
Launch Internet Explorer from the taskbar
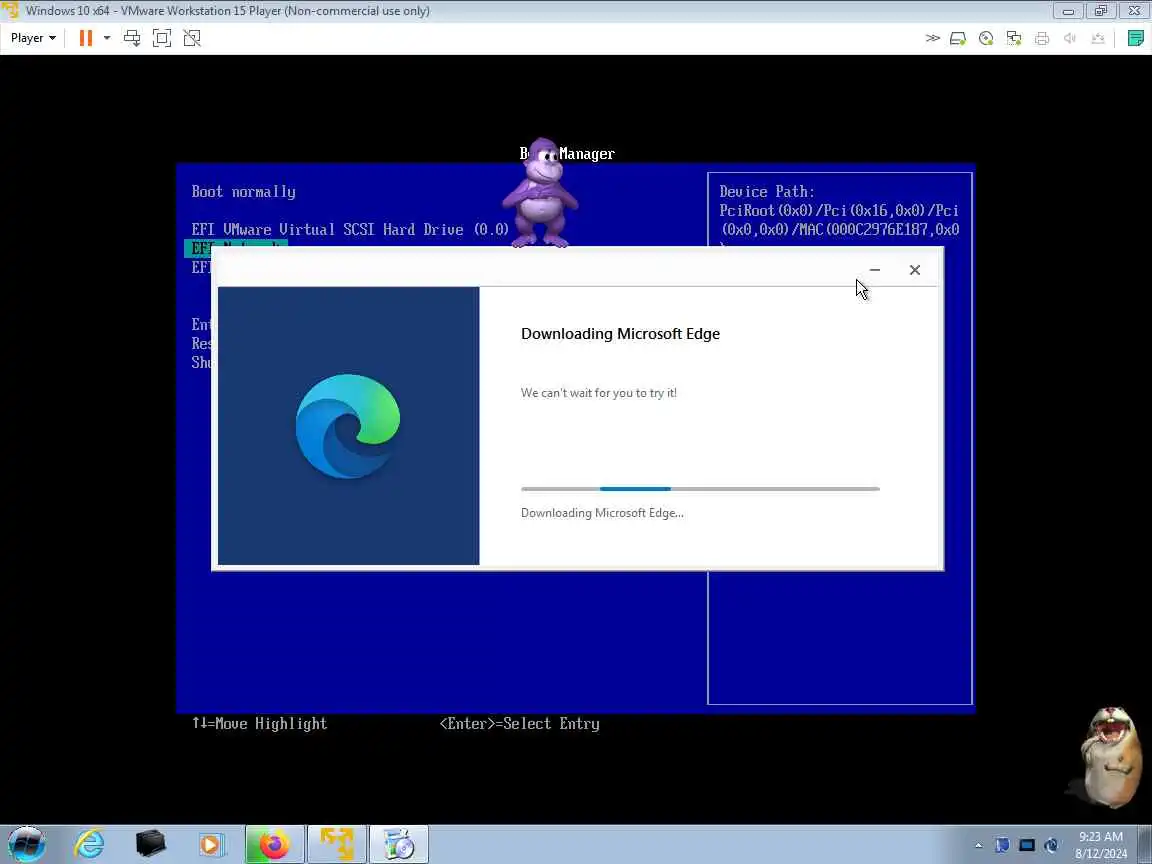(89, 844)
